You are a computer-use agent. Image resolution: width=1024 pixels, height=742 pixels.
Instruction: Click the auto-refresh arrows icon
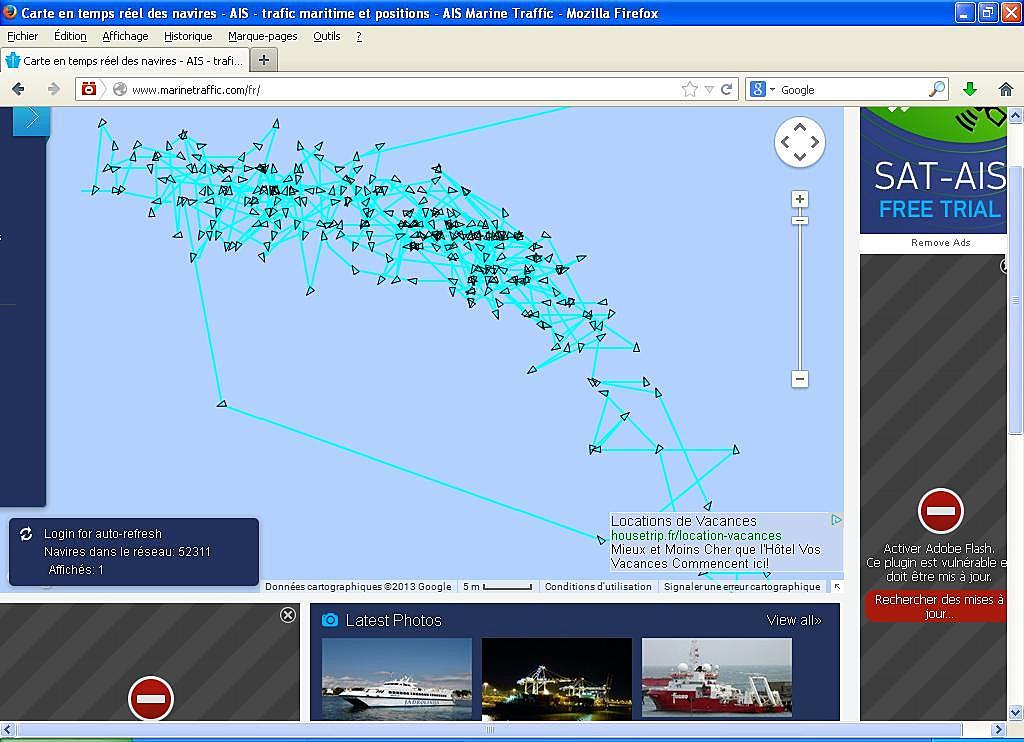point(26,534)
